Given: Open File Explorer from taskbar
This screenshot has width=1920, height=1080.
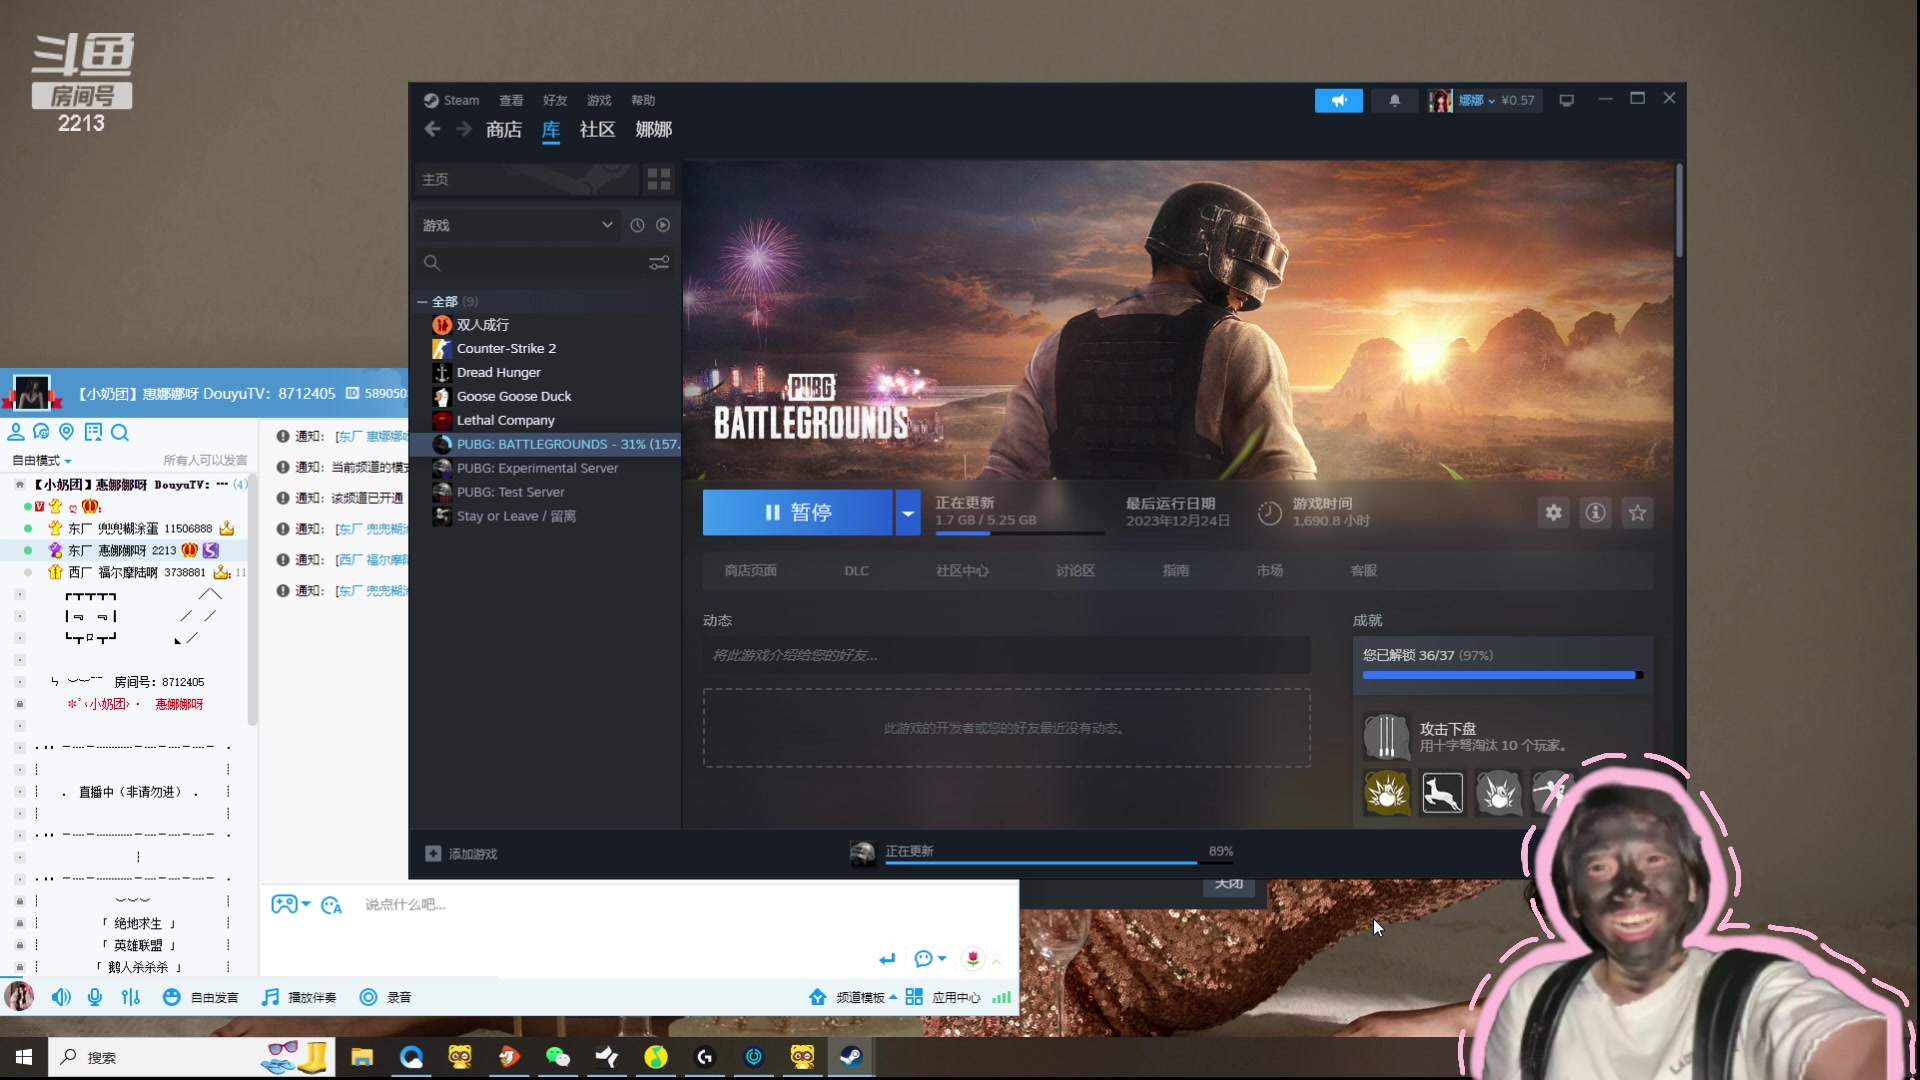Looking at the screenshot, I should click(x=362, y=1057).
